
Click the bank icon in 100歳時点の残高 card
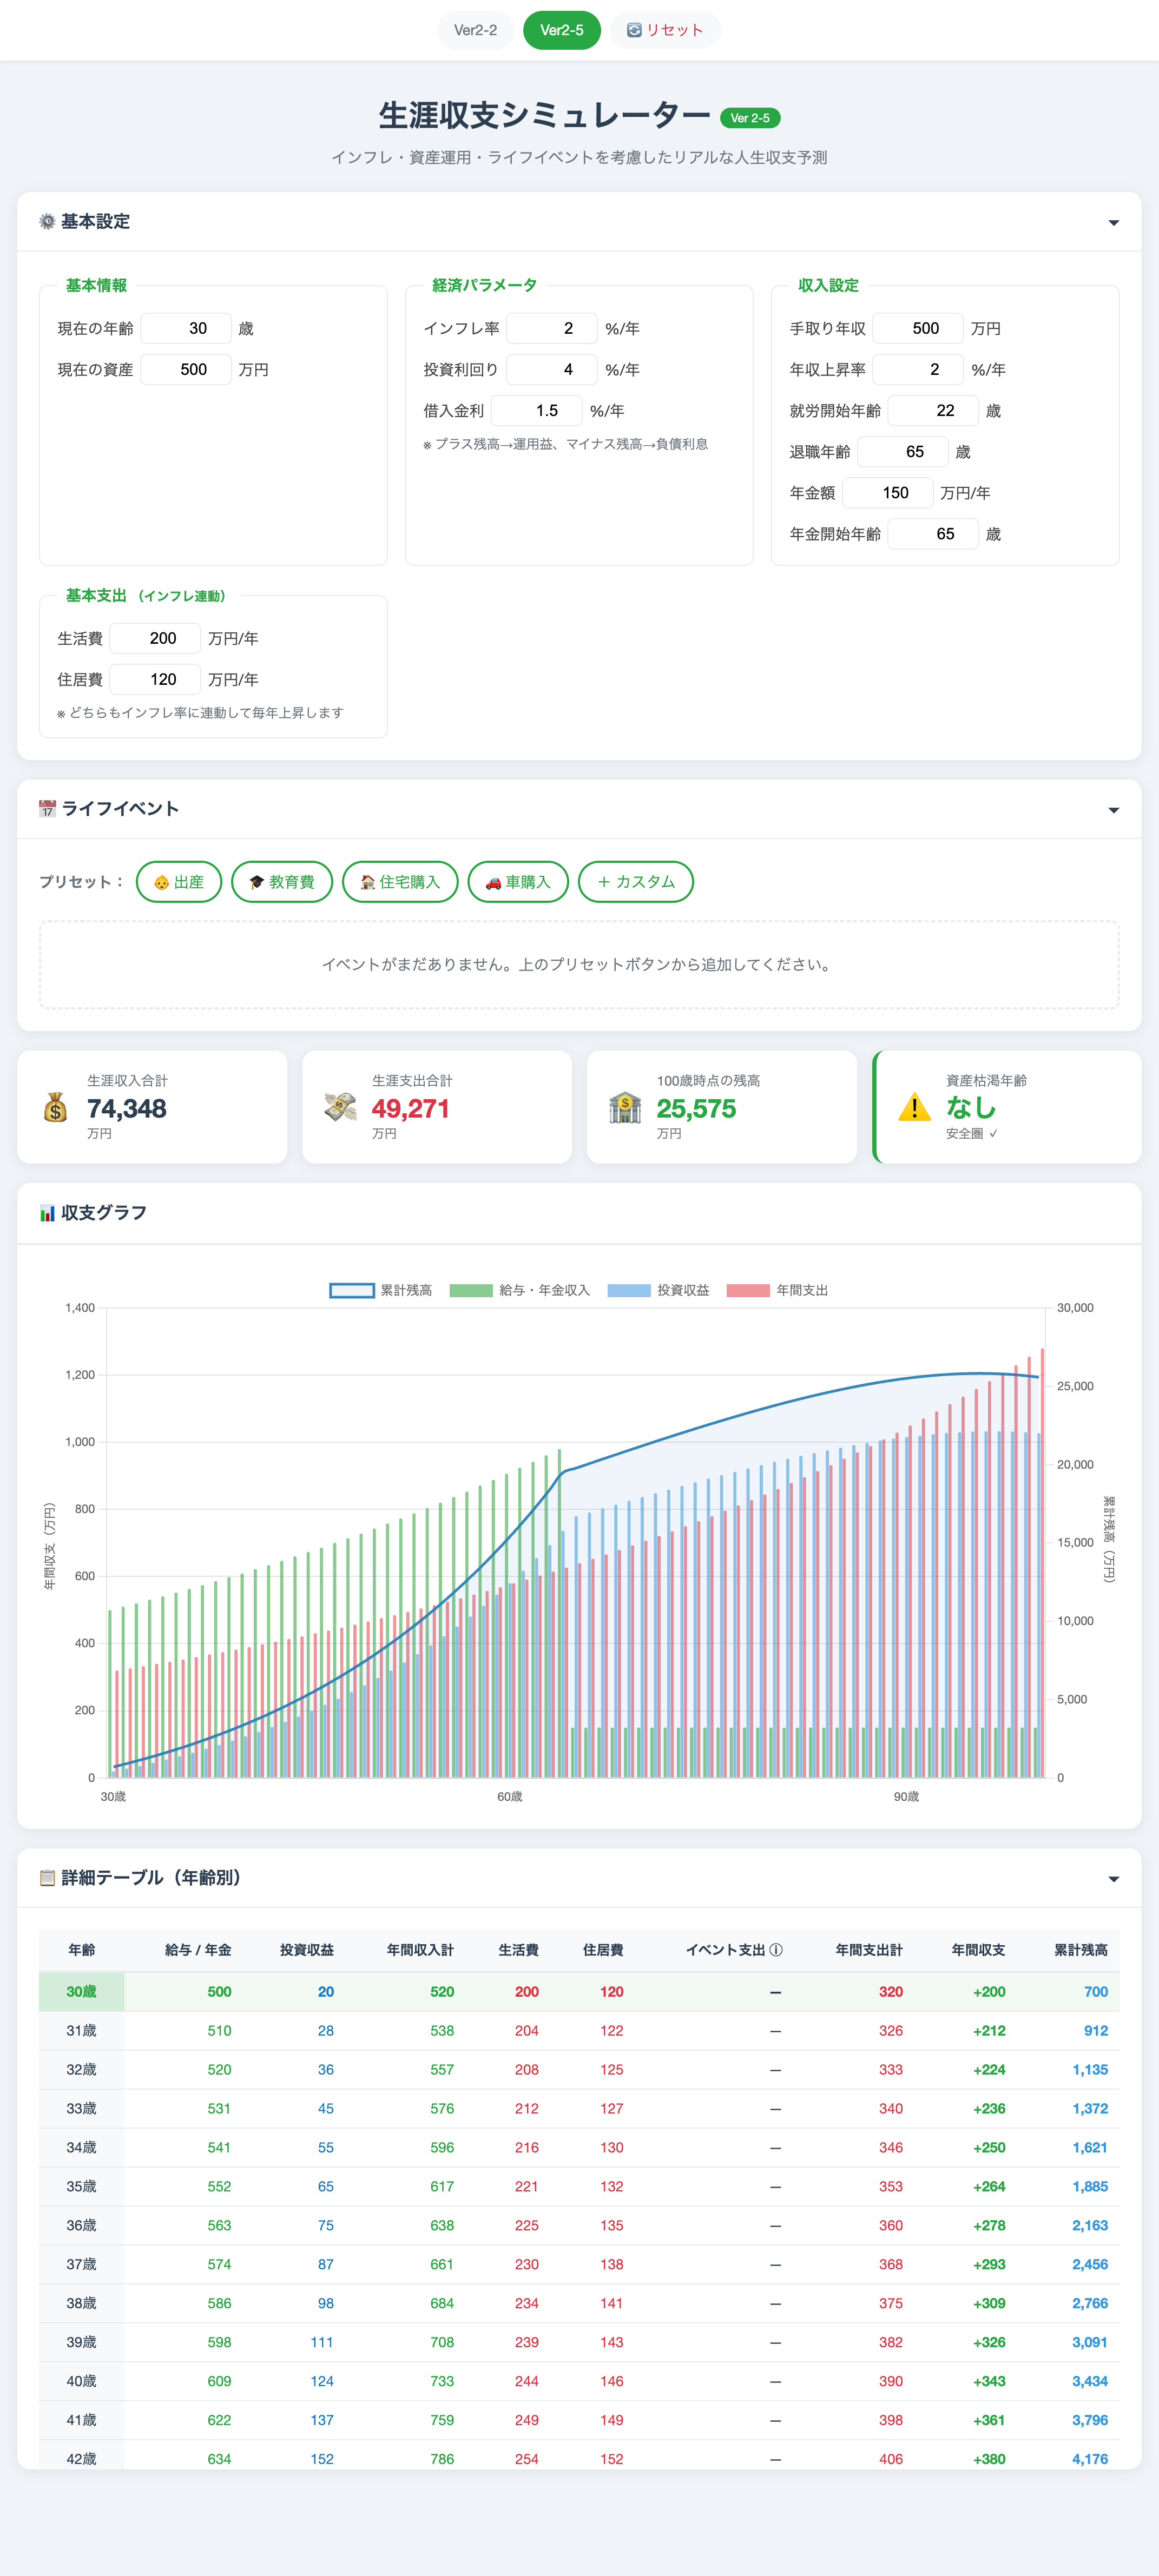click(625, 1107)
